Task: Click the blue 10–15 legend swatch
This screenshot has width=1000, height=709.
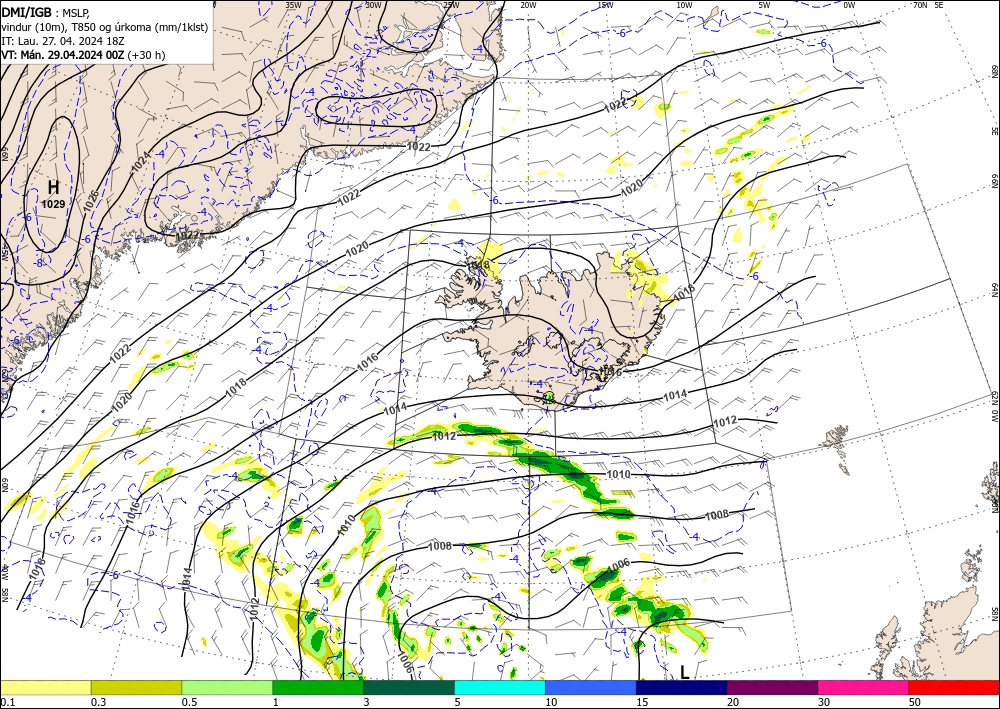Action: coord(591,687)
